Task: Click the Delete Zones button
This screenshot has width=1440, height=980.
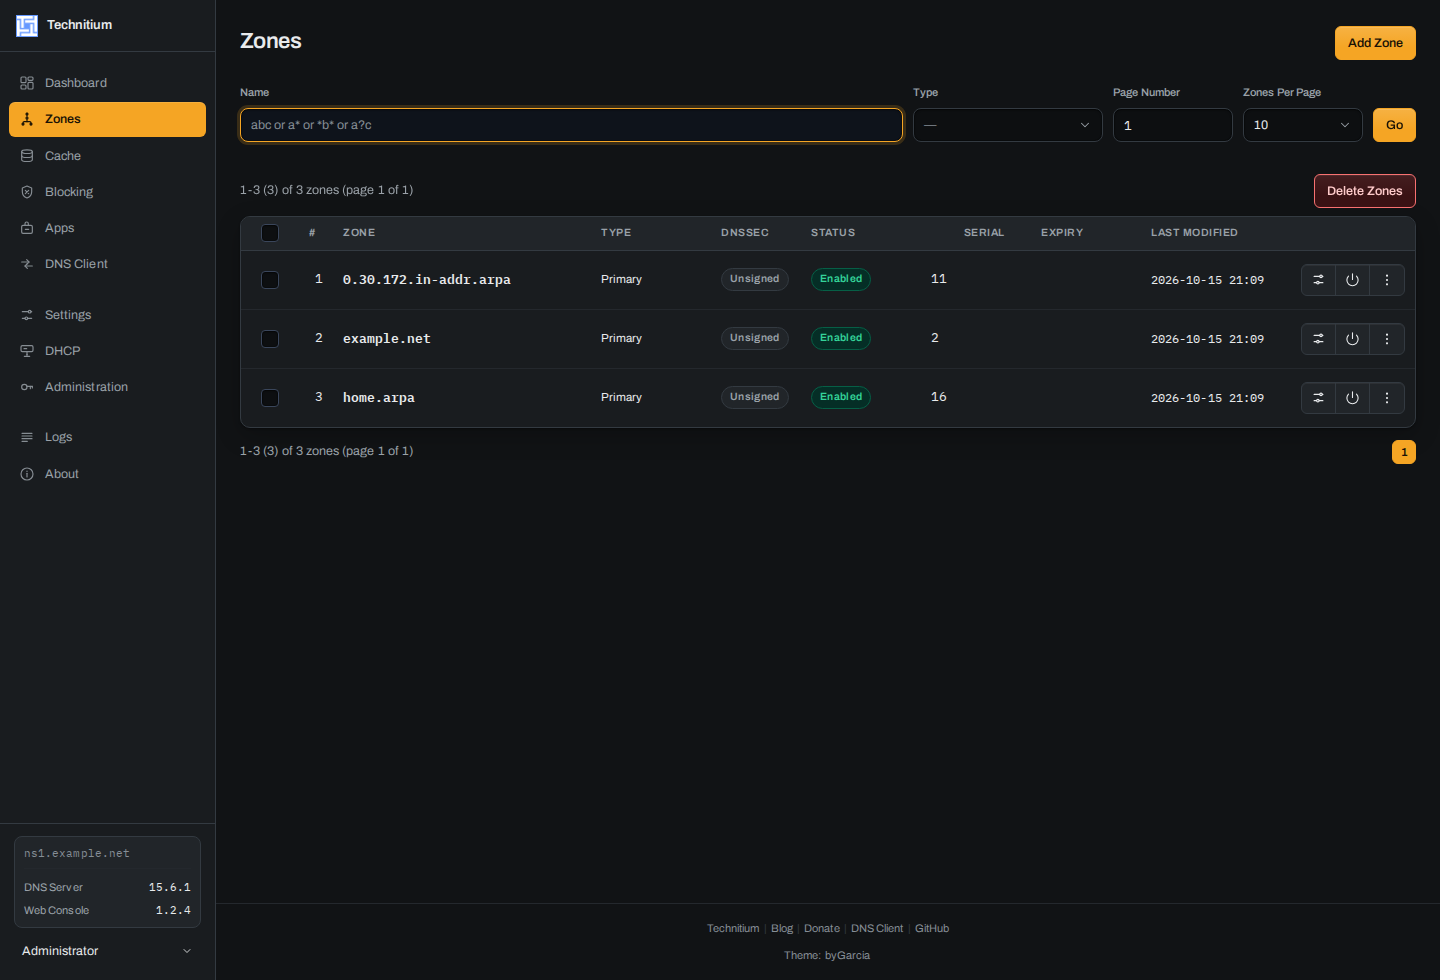Action: point(1364,191)
